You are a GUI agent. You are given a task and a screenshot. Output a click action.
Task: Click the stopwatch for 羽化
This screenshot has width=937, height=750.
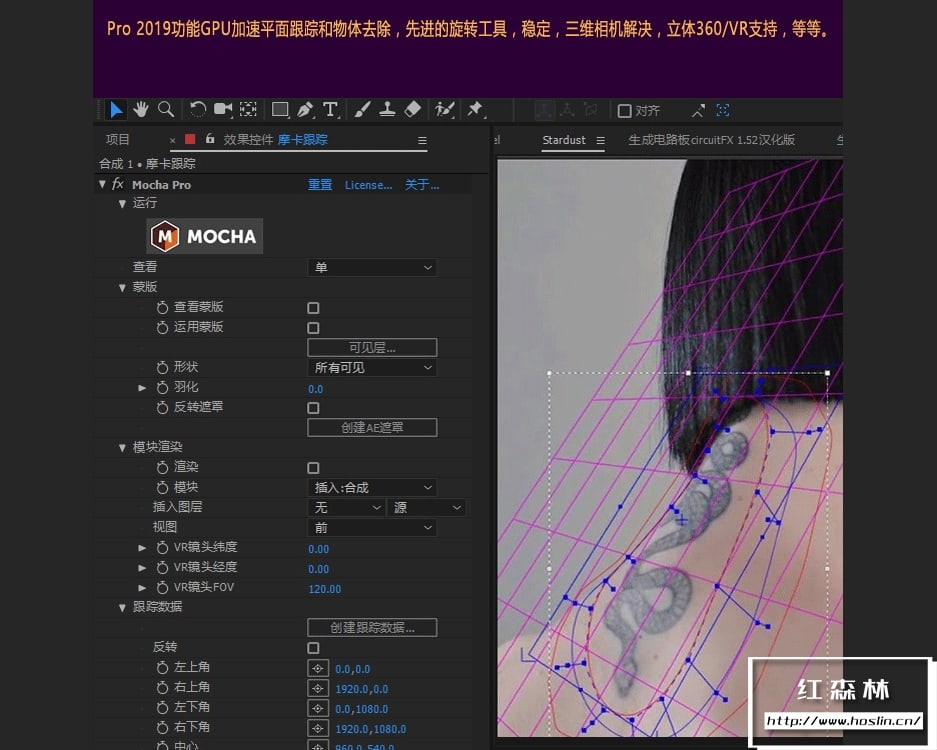pyautogui.click(x=162, y=387)
